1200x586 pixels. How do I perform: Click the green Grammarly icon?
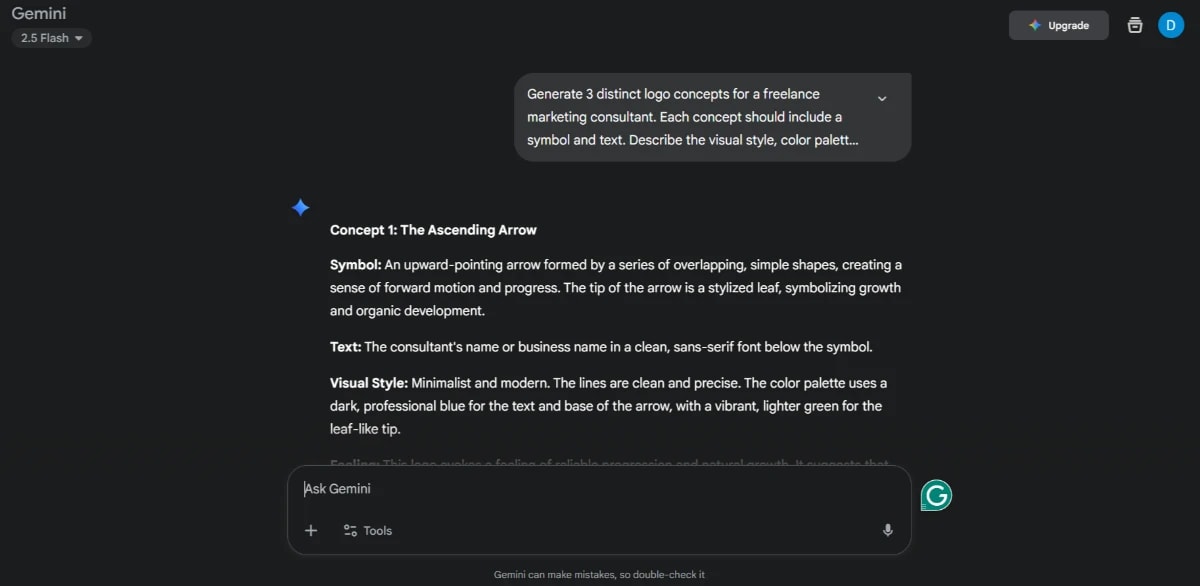[x=936, y=495]
